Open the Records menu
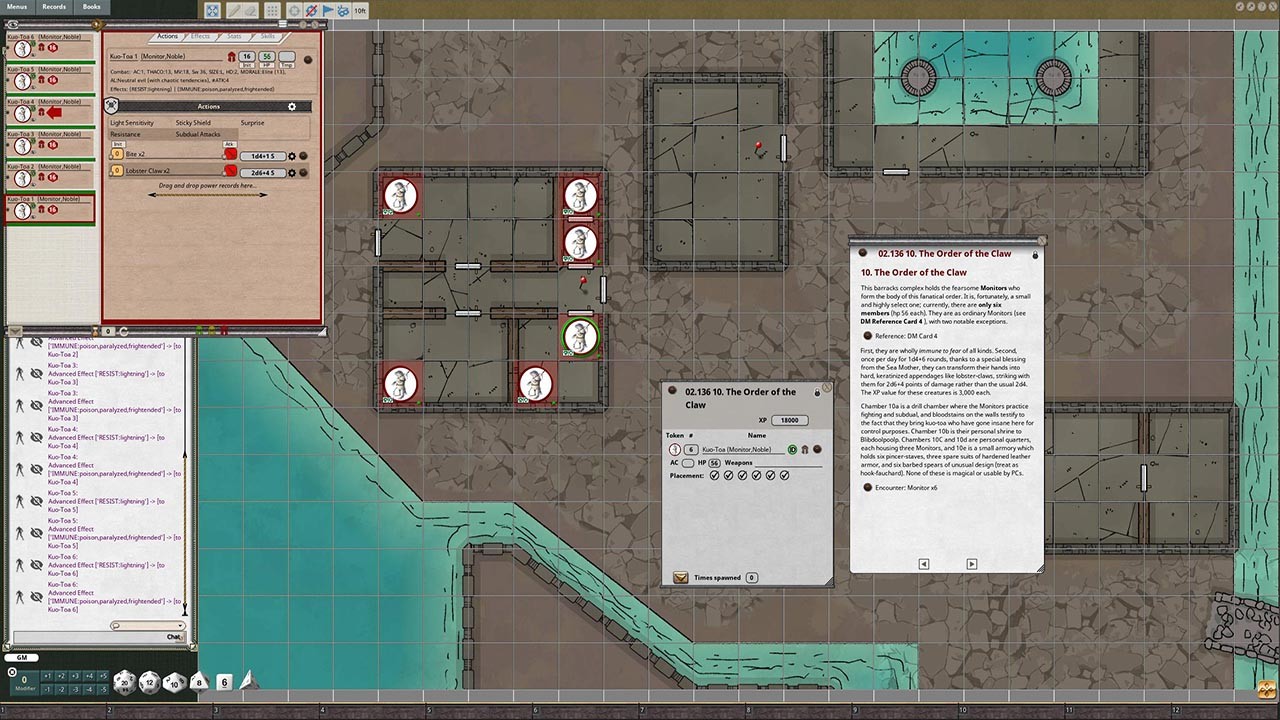The height and width of the screenshot is (720, 1280). click(56, 6)
